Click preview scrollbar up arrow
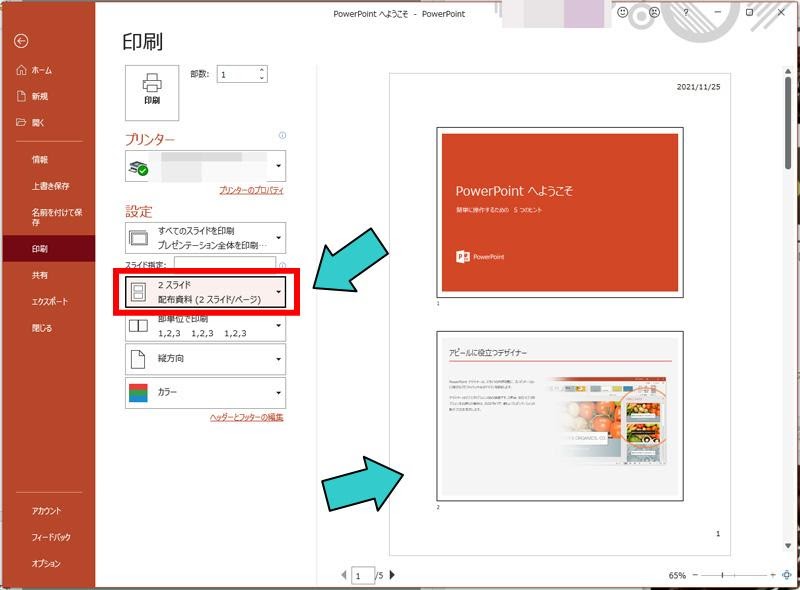This screenshot has height=590, width=800. (x=788, y=71)
